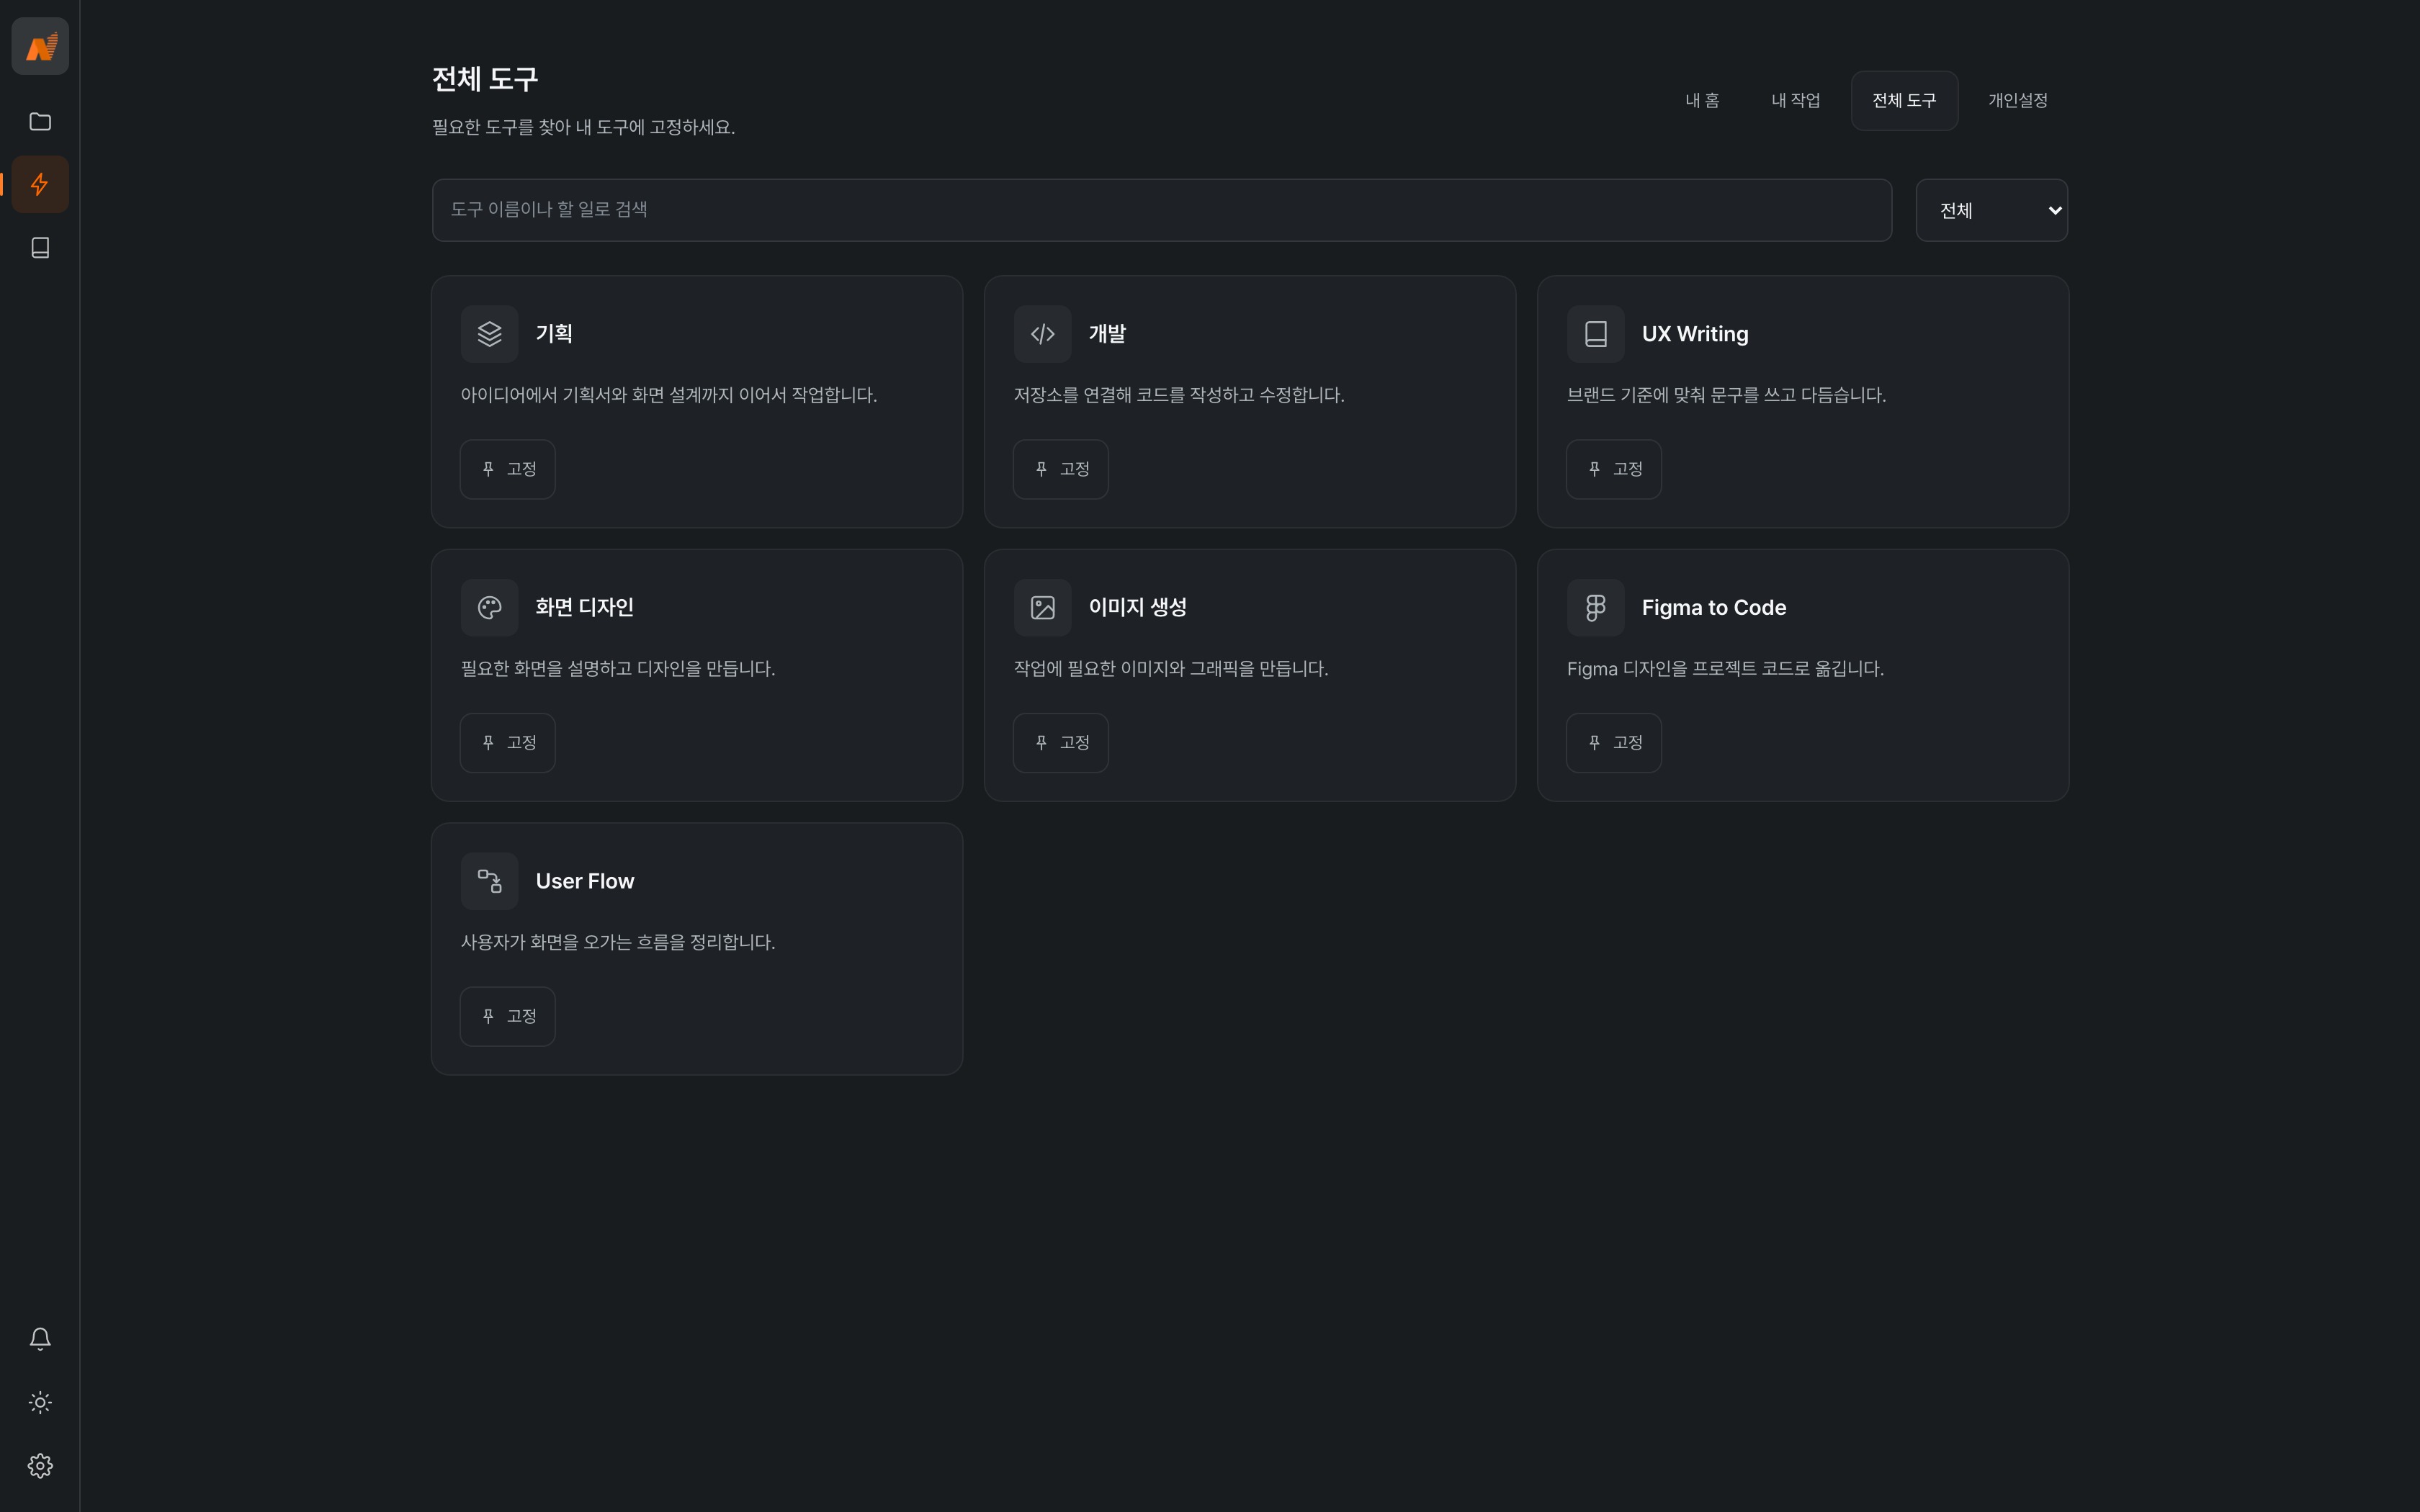This screenshot has width=2420, height=1512.
Task: Pin the 화면 디자인 tool with 고정
Action: point(507,742)
